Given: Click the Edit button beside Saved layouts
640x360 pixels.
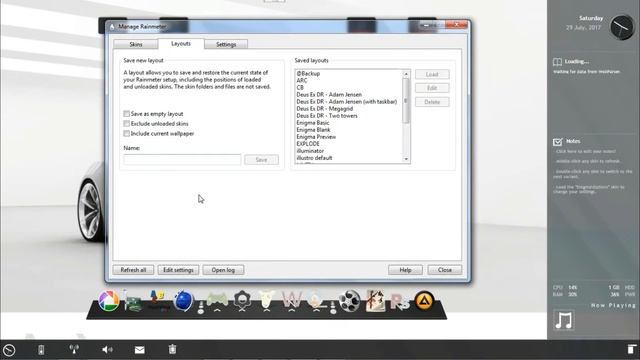Looking at the screenshot, I should [432, 88].
